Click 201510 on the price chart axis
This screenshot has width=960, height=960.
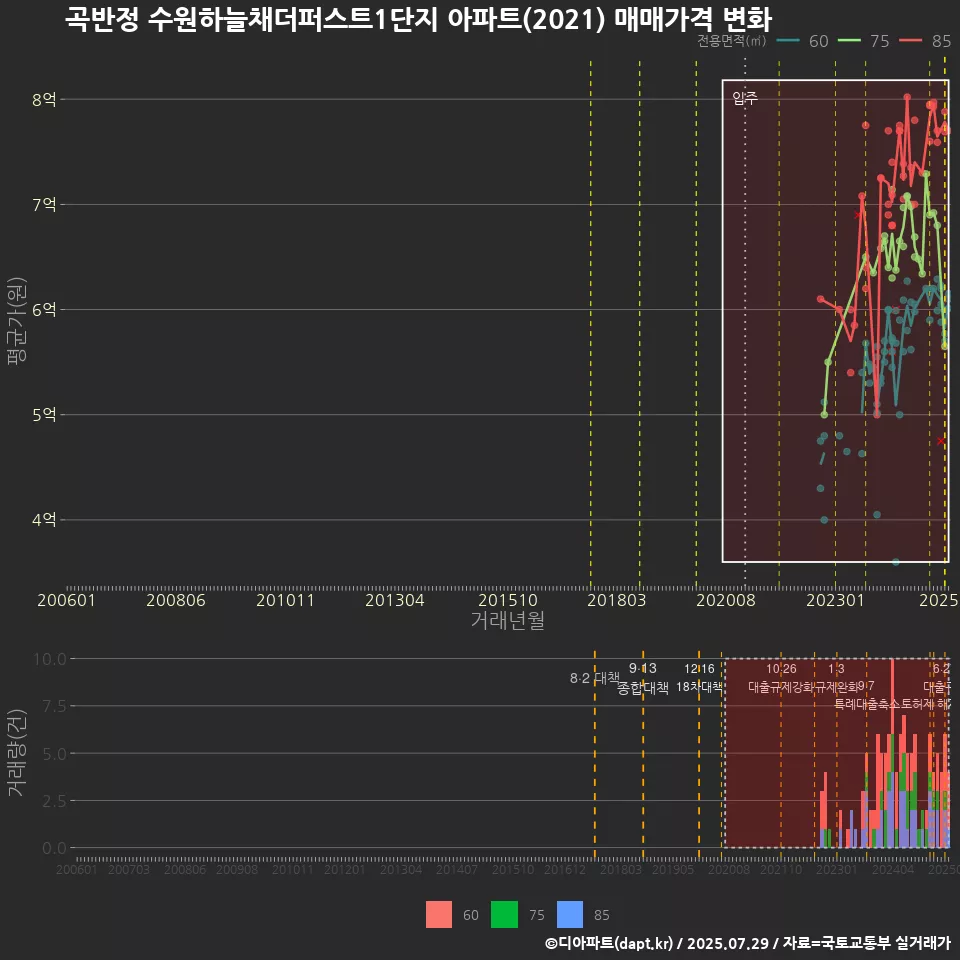[508, 600]
